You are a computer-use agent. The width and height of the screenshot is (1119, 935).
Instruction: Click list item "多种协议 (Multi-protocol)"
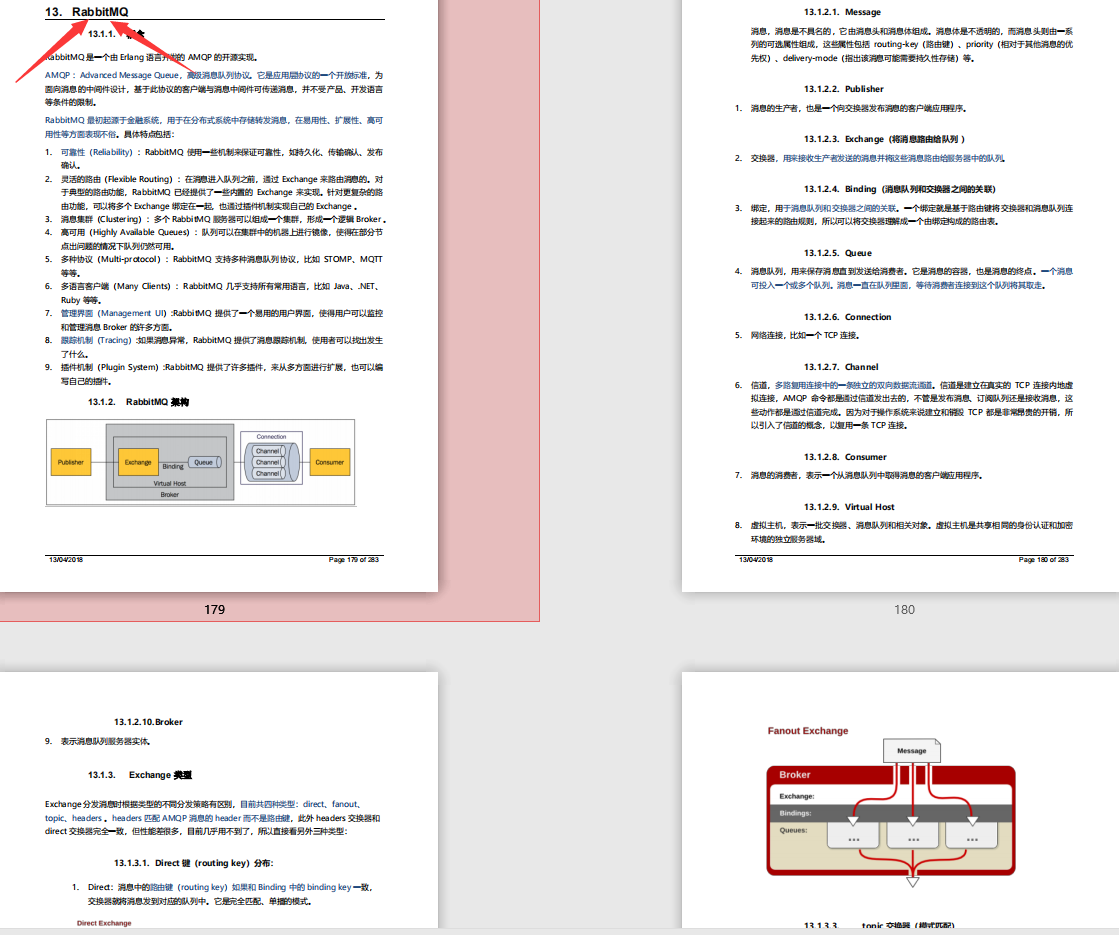coord(111,259)
